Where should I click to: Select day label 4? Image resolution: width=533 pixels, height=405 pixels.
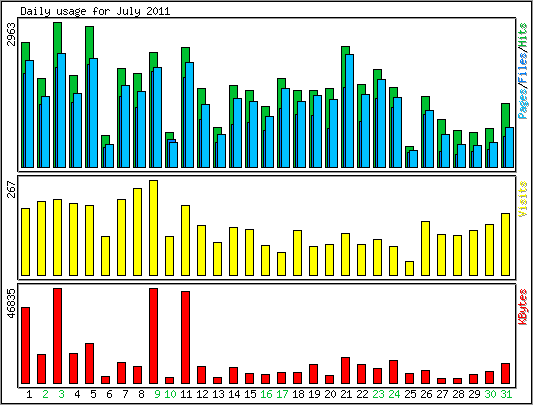(77, 394)
